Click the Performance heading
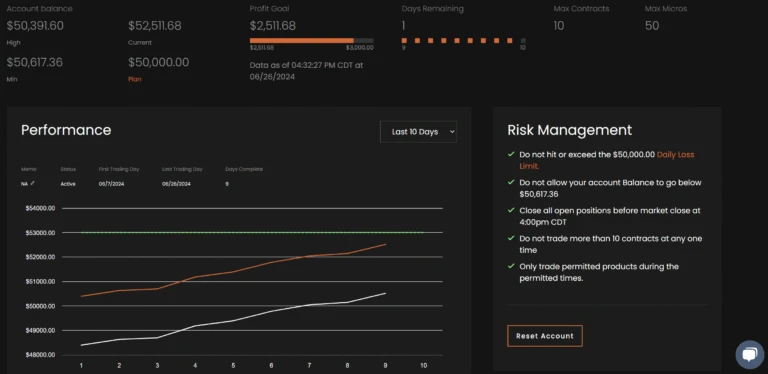768x374 pixels. pos(66,130)
